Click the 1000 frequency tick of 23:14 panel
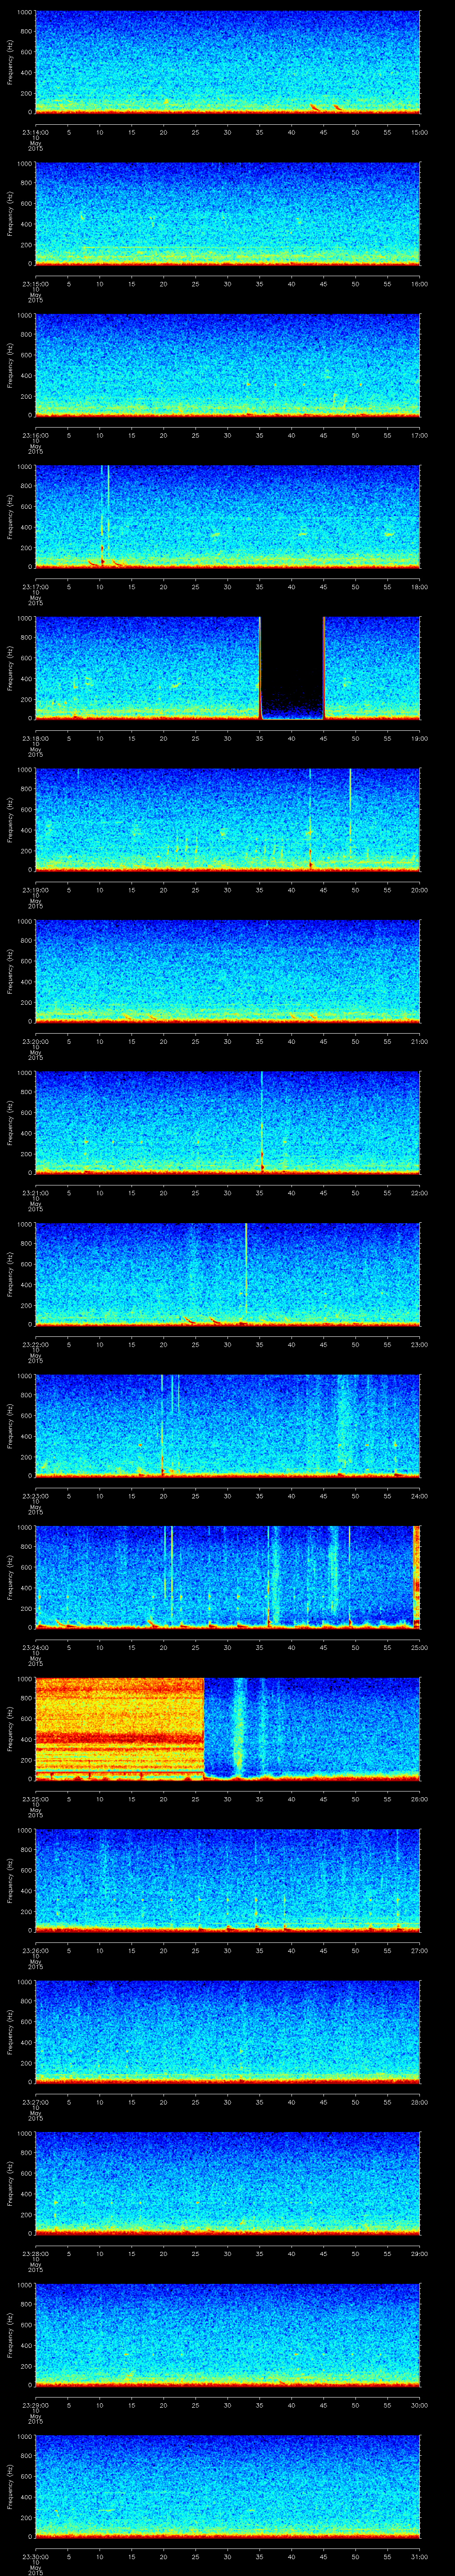The width and height of the screenshot is (455, 2576). 24,13
